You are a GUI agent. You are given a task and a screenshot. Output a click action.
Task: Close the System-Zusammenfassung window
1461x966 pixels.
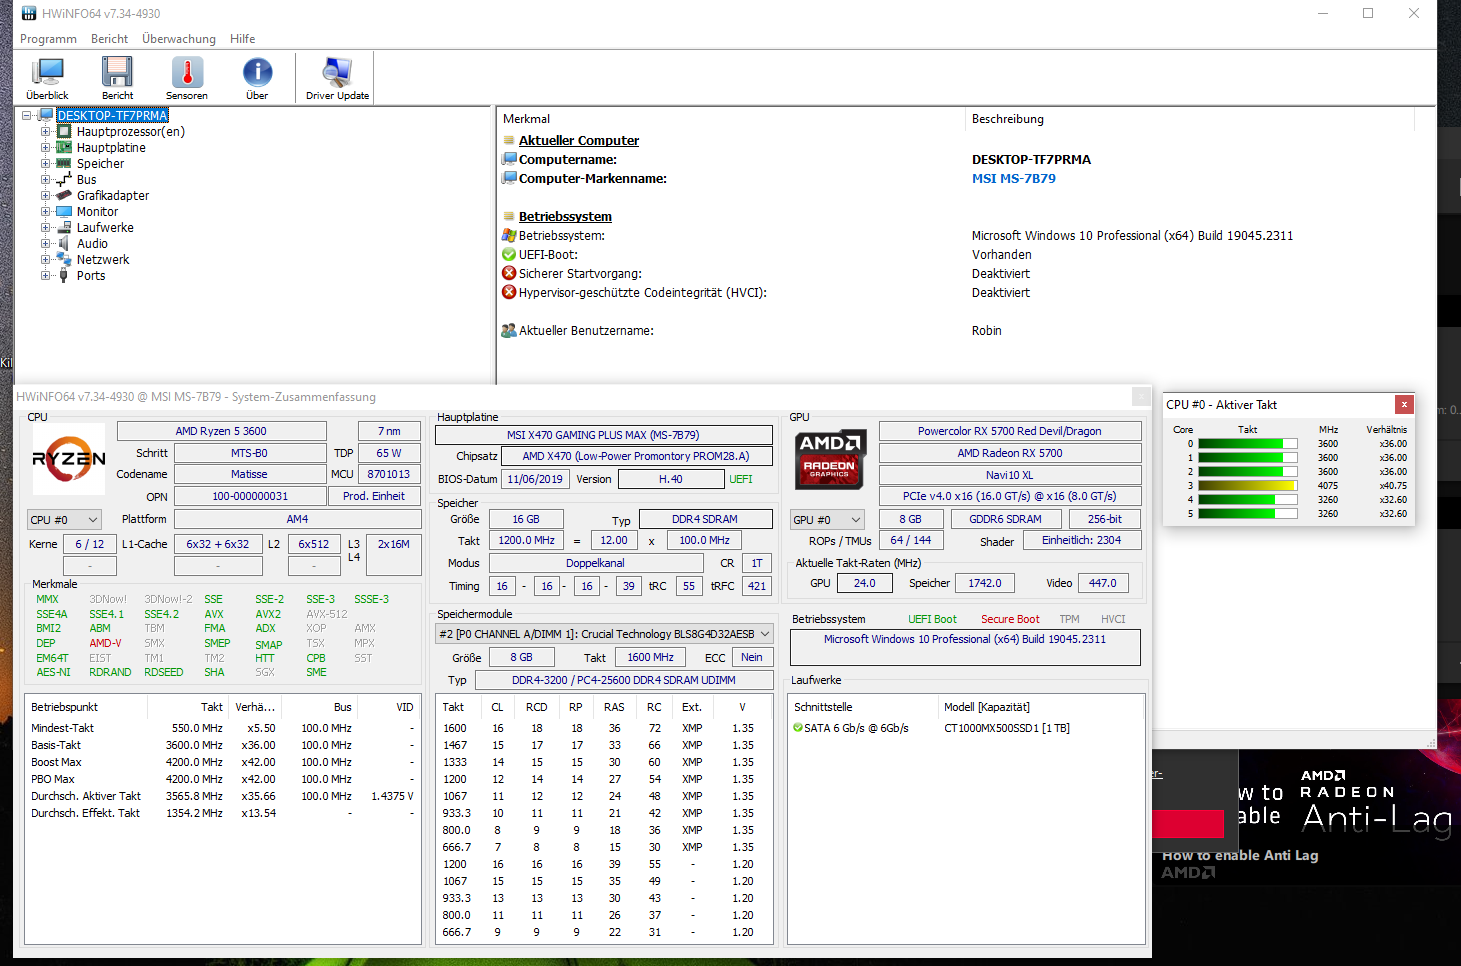[x=1141, y=397]
